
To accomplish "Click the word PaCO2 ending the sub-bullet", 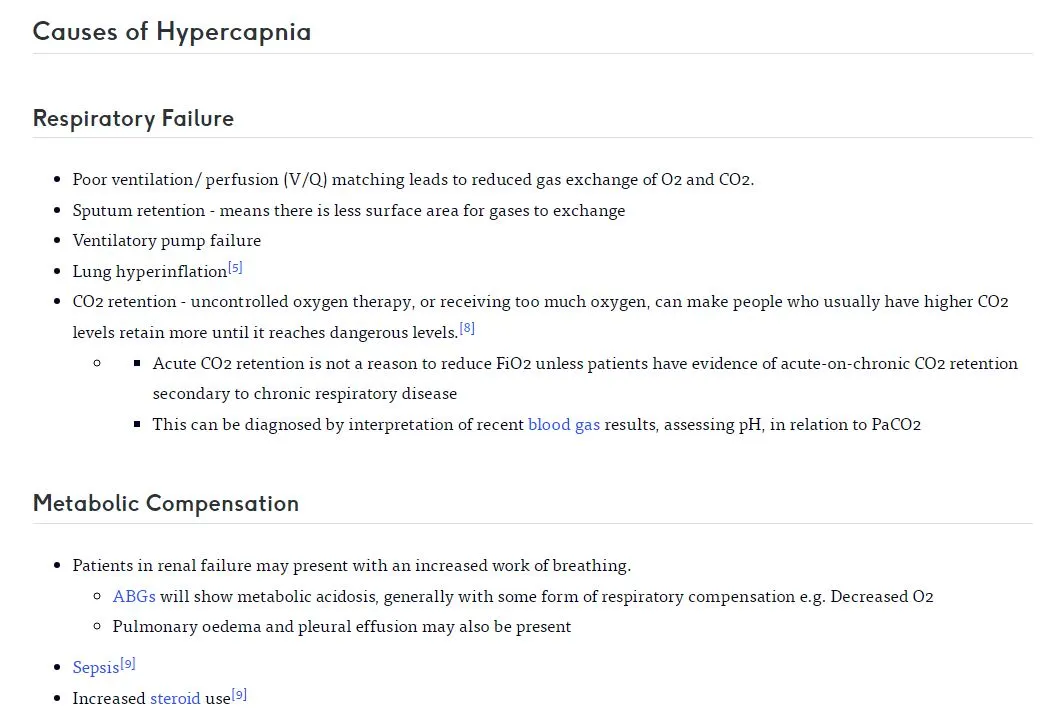I will (896, 425).
